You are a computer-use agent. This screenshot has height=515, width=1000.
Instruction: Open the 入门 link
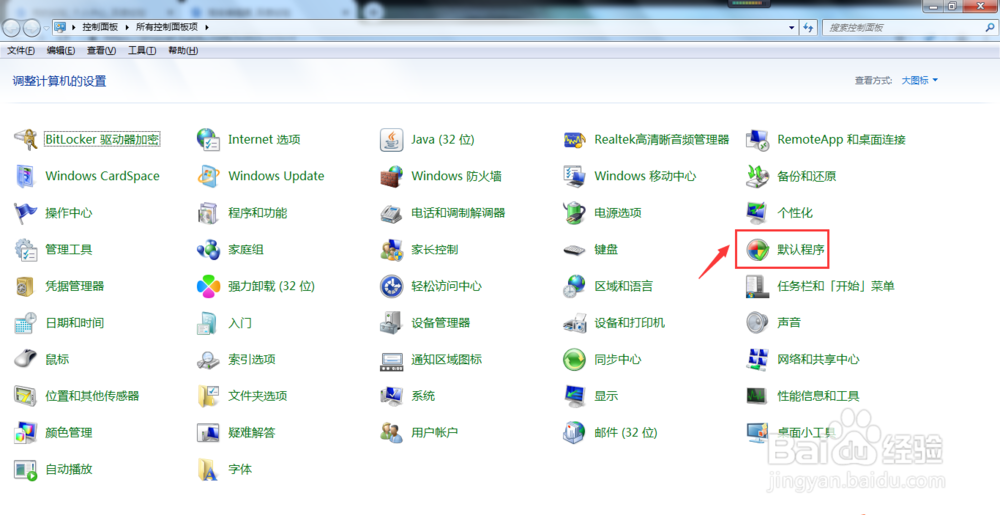(x=240, y=323)
